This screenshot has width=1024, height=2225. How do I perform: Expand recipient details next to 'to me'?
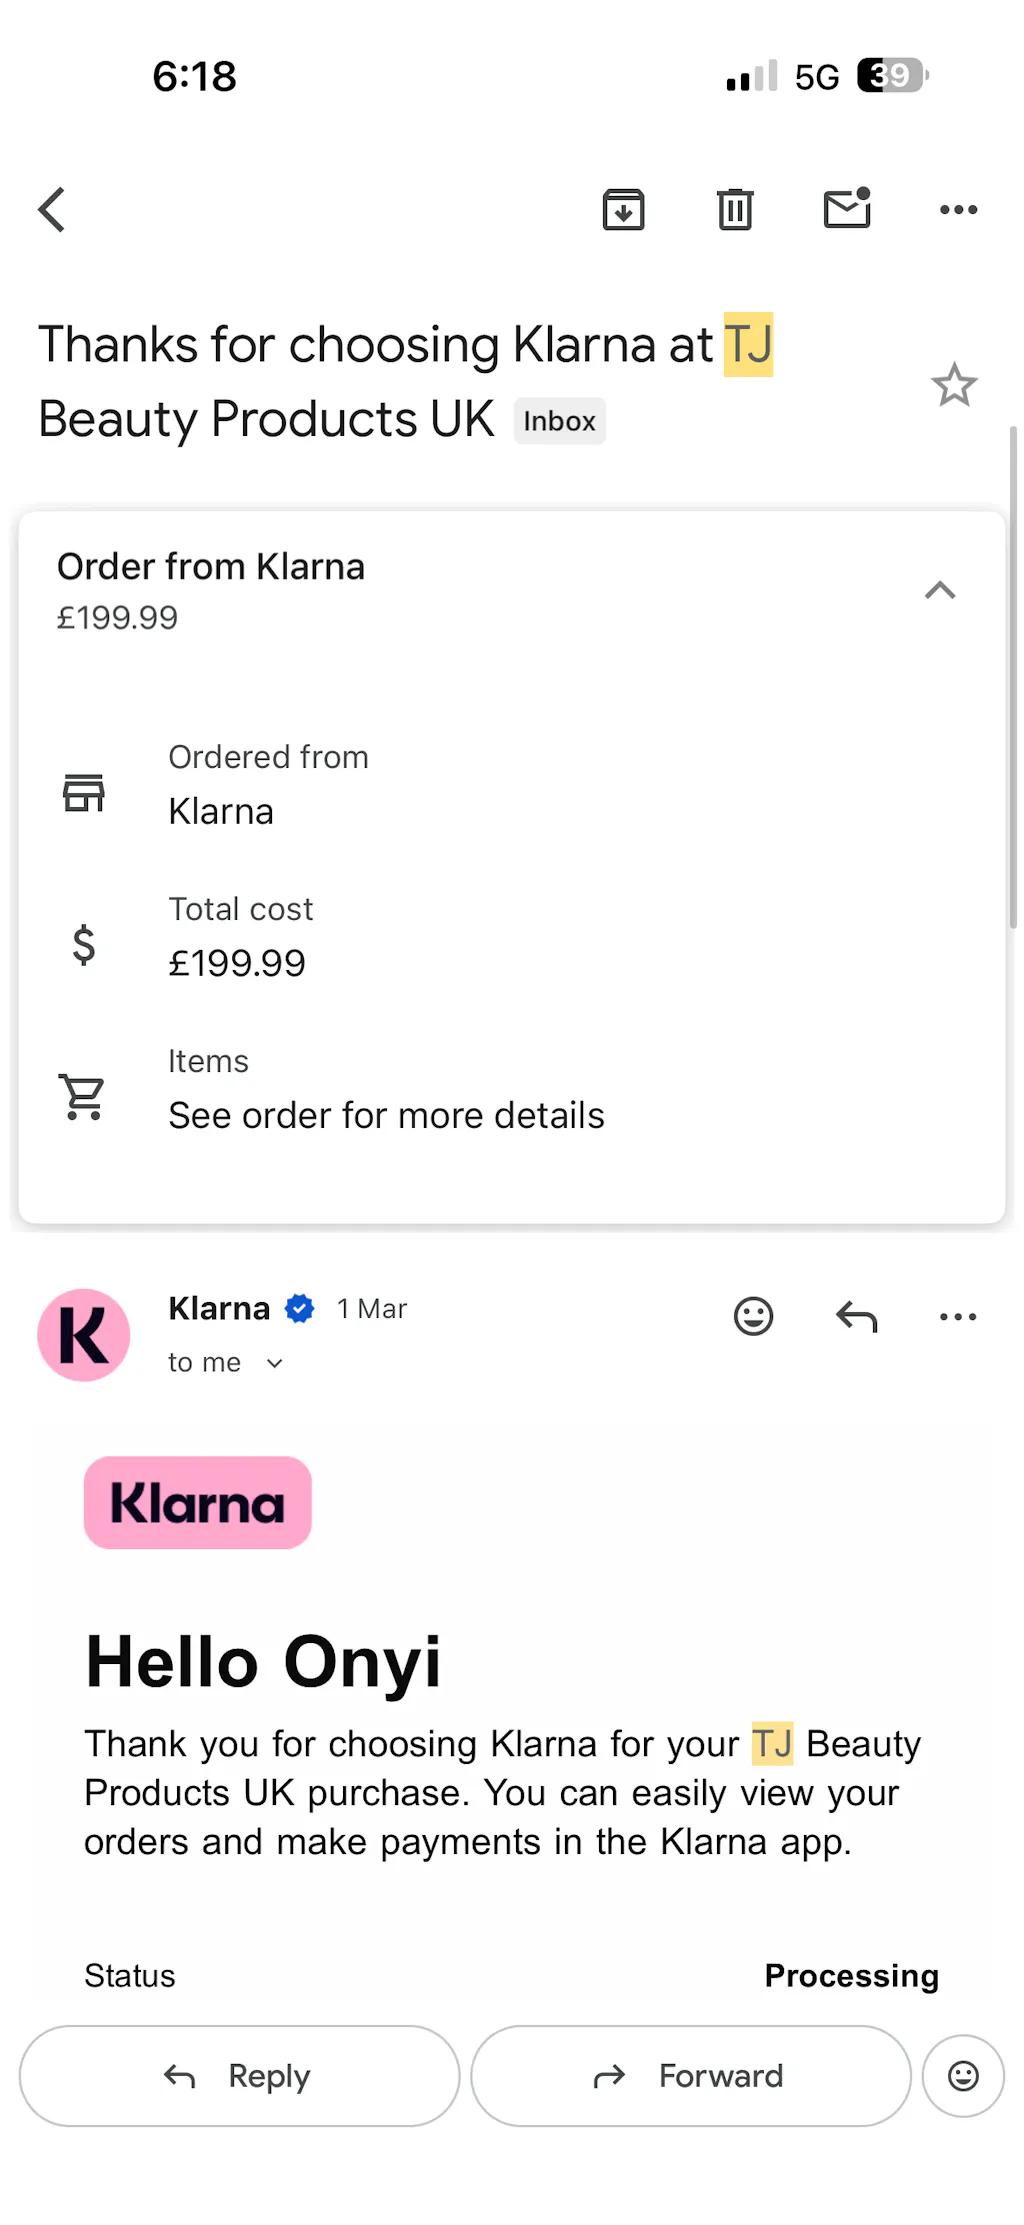[275, 1363]
